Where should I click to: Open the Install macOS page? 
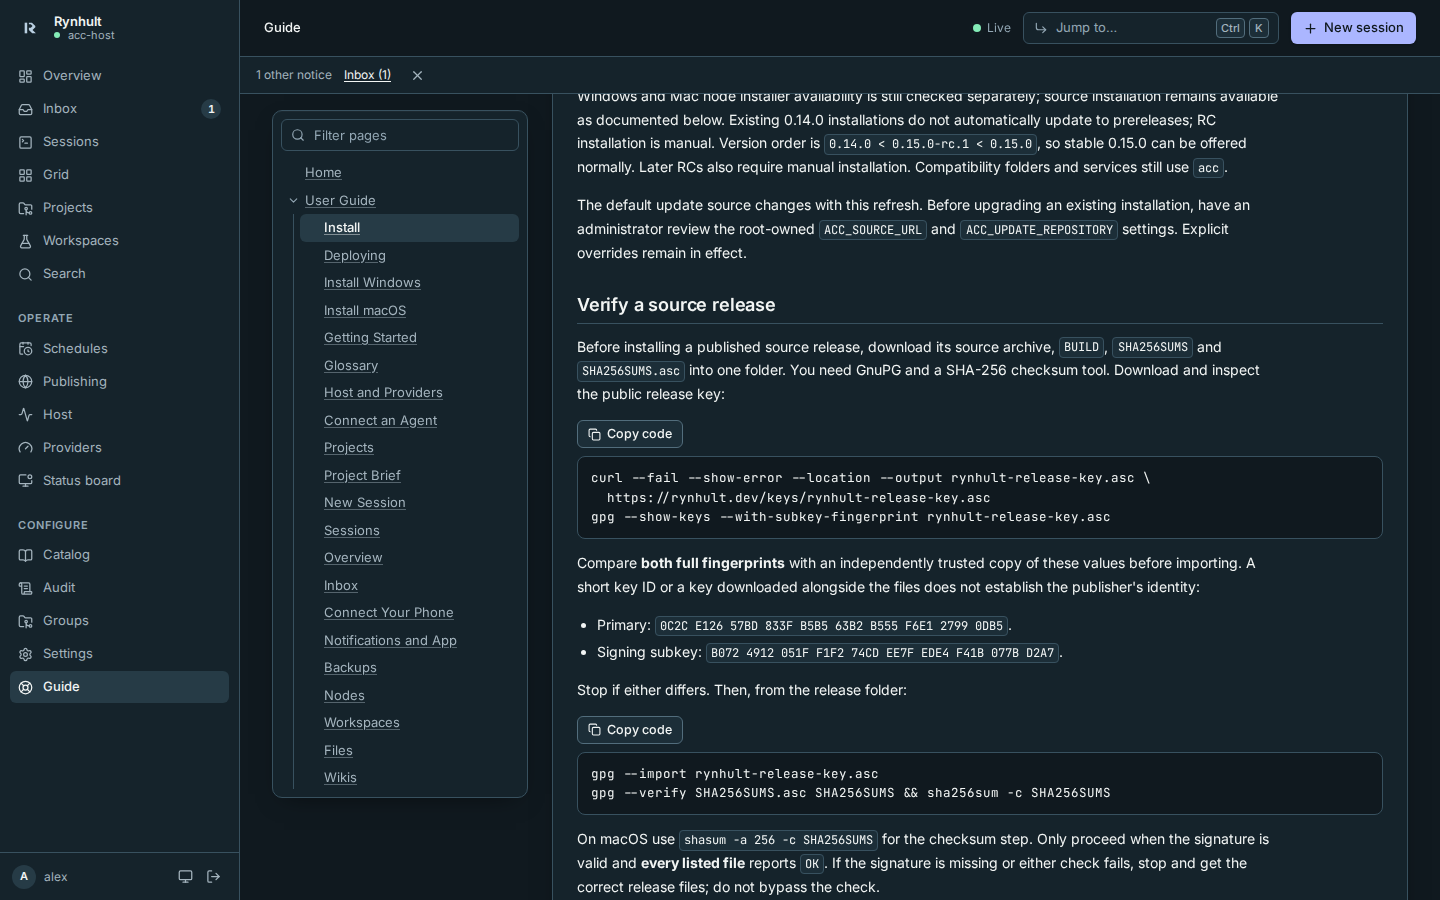click(x=365, y=311)
